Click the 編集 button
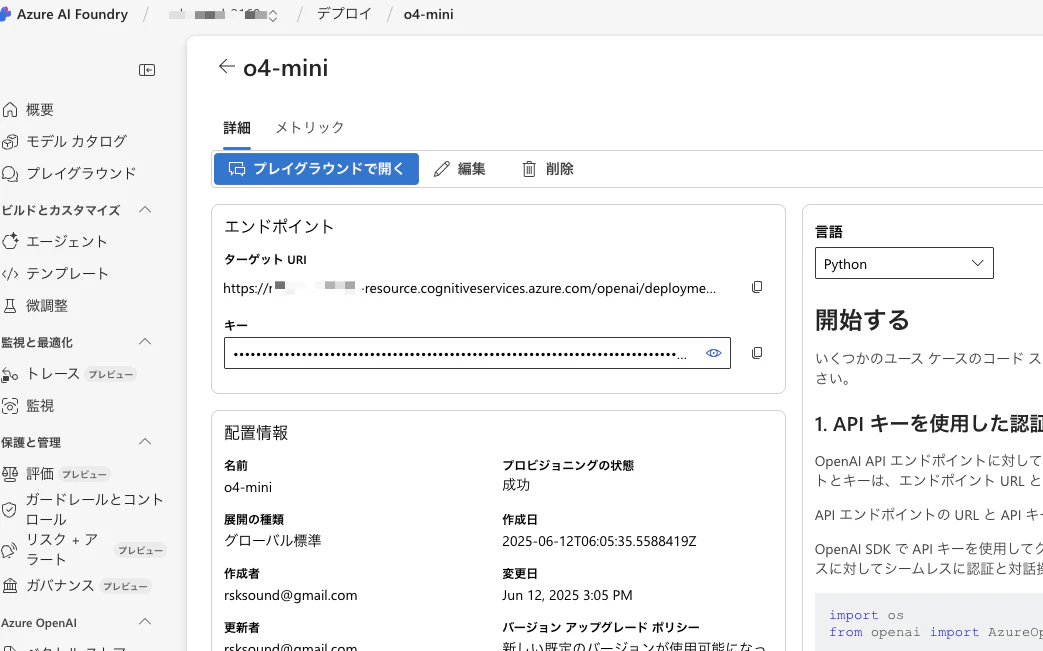This screenshot has height=651, width=1043. tap(460, 169)
